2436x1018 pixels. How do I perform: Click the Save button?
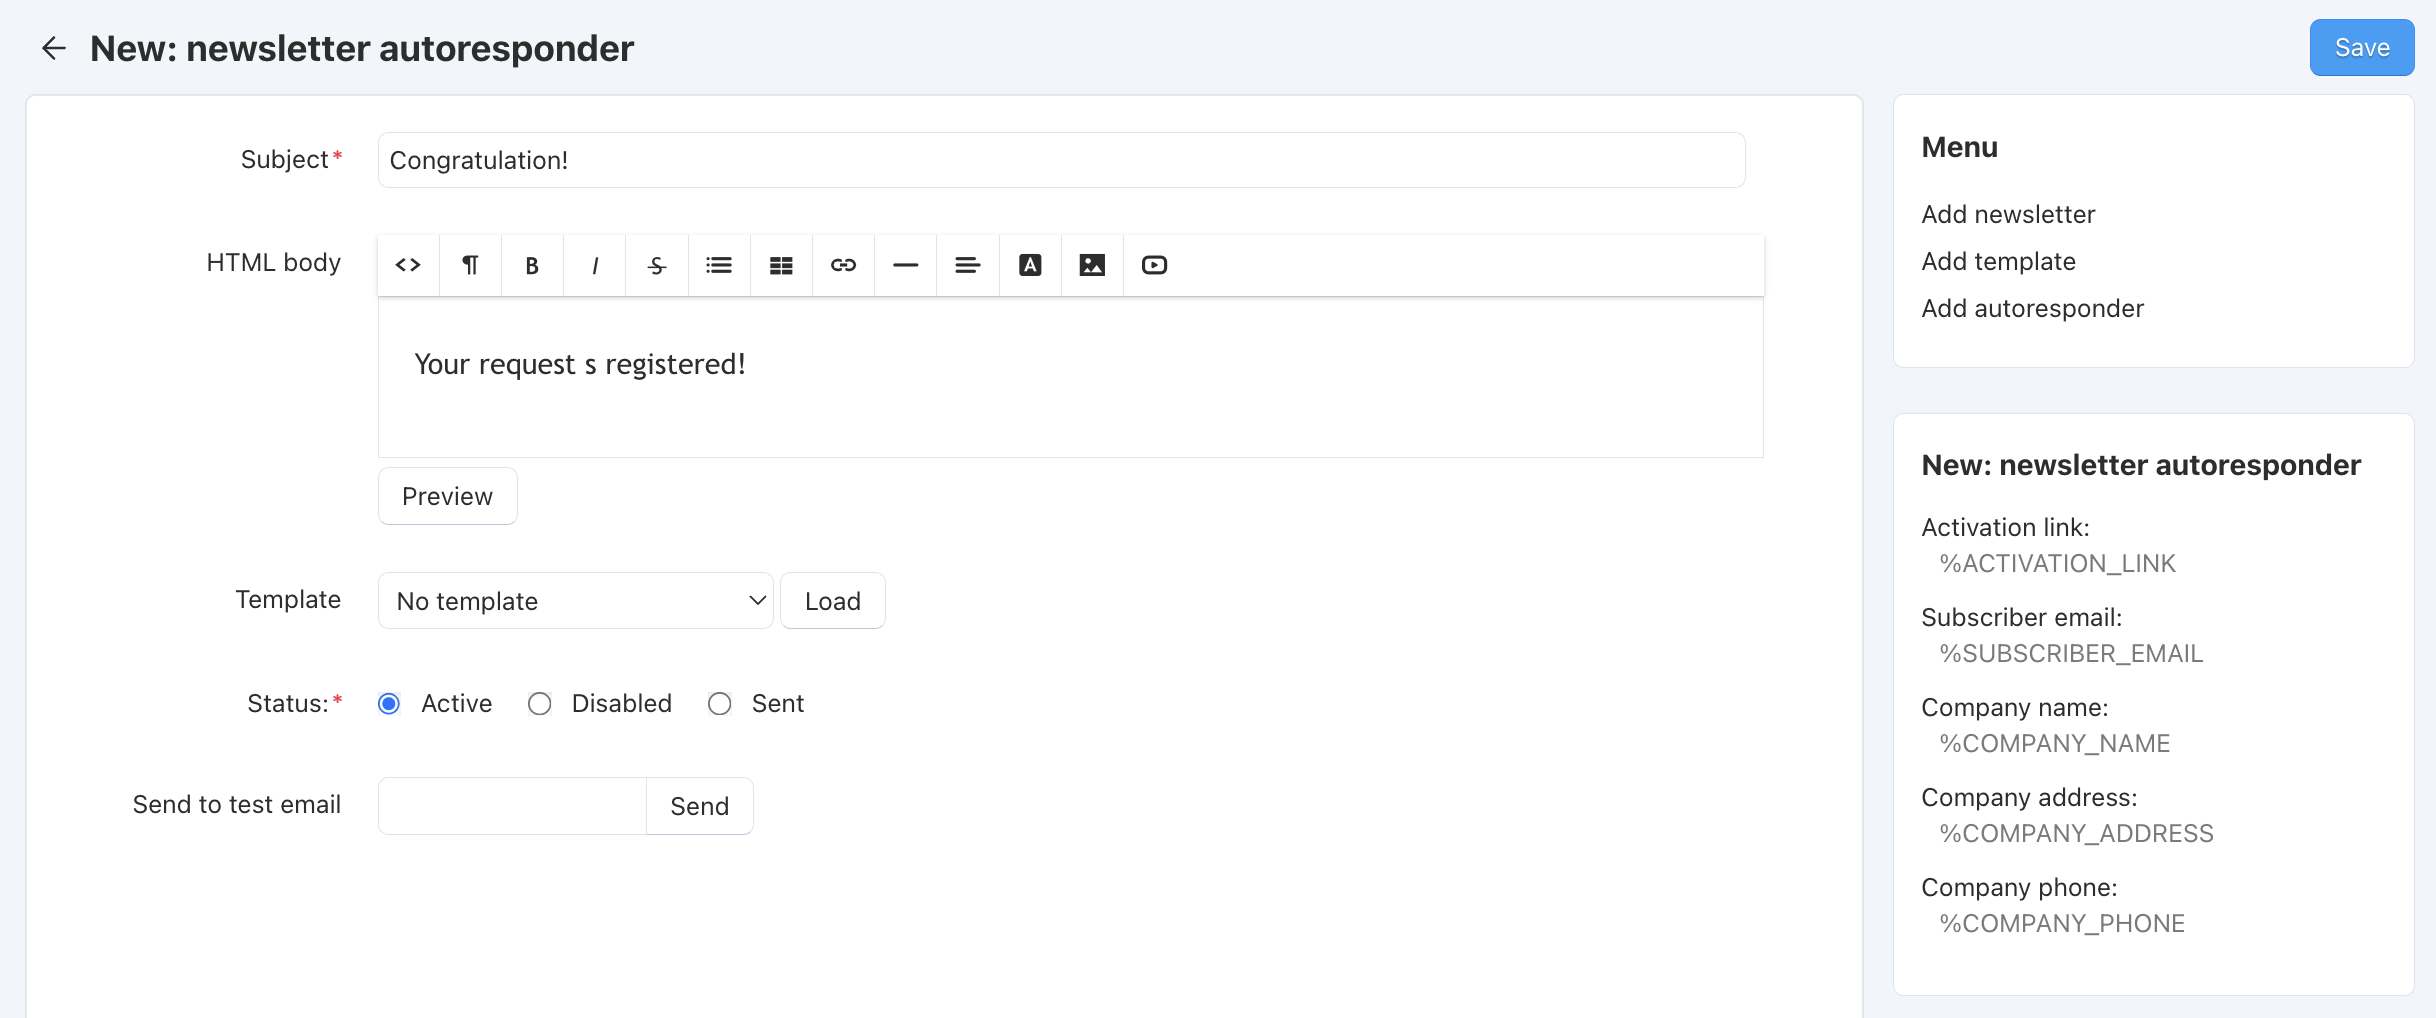2361,48
